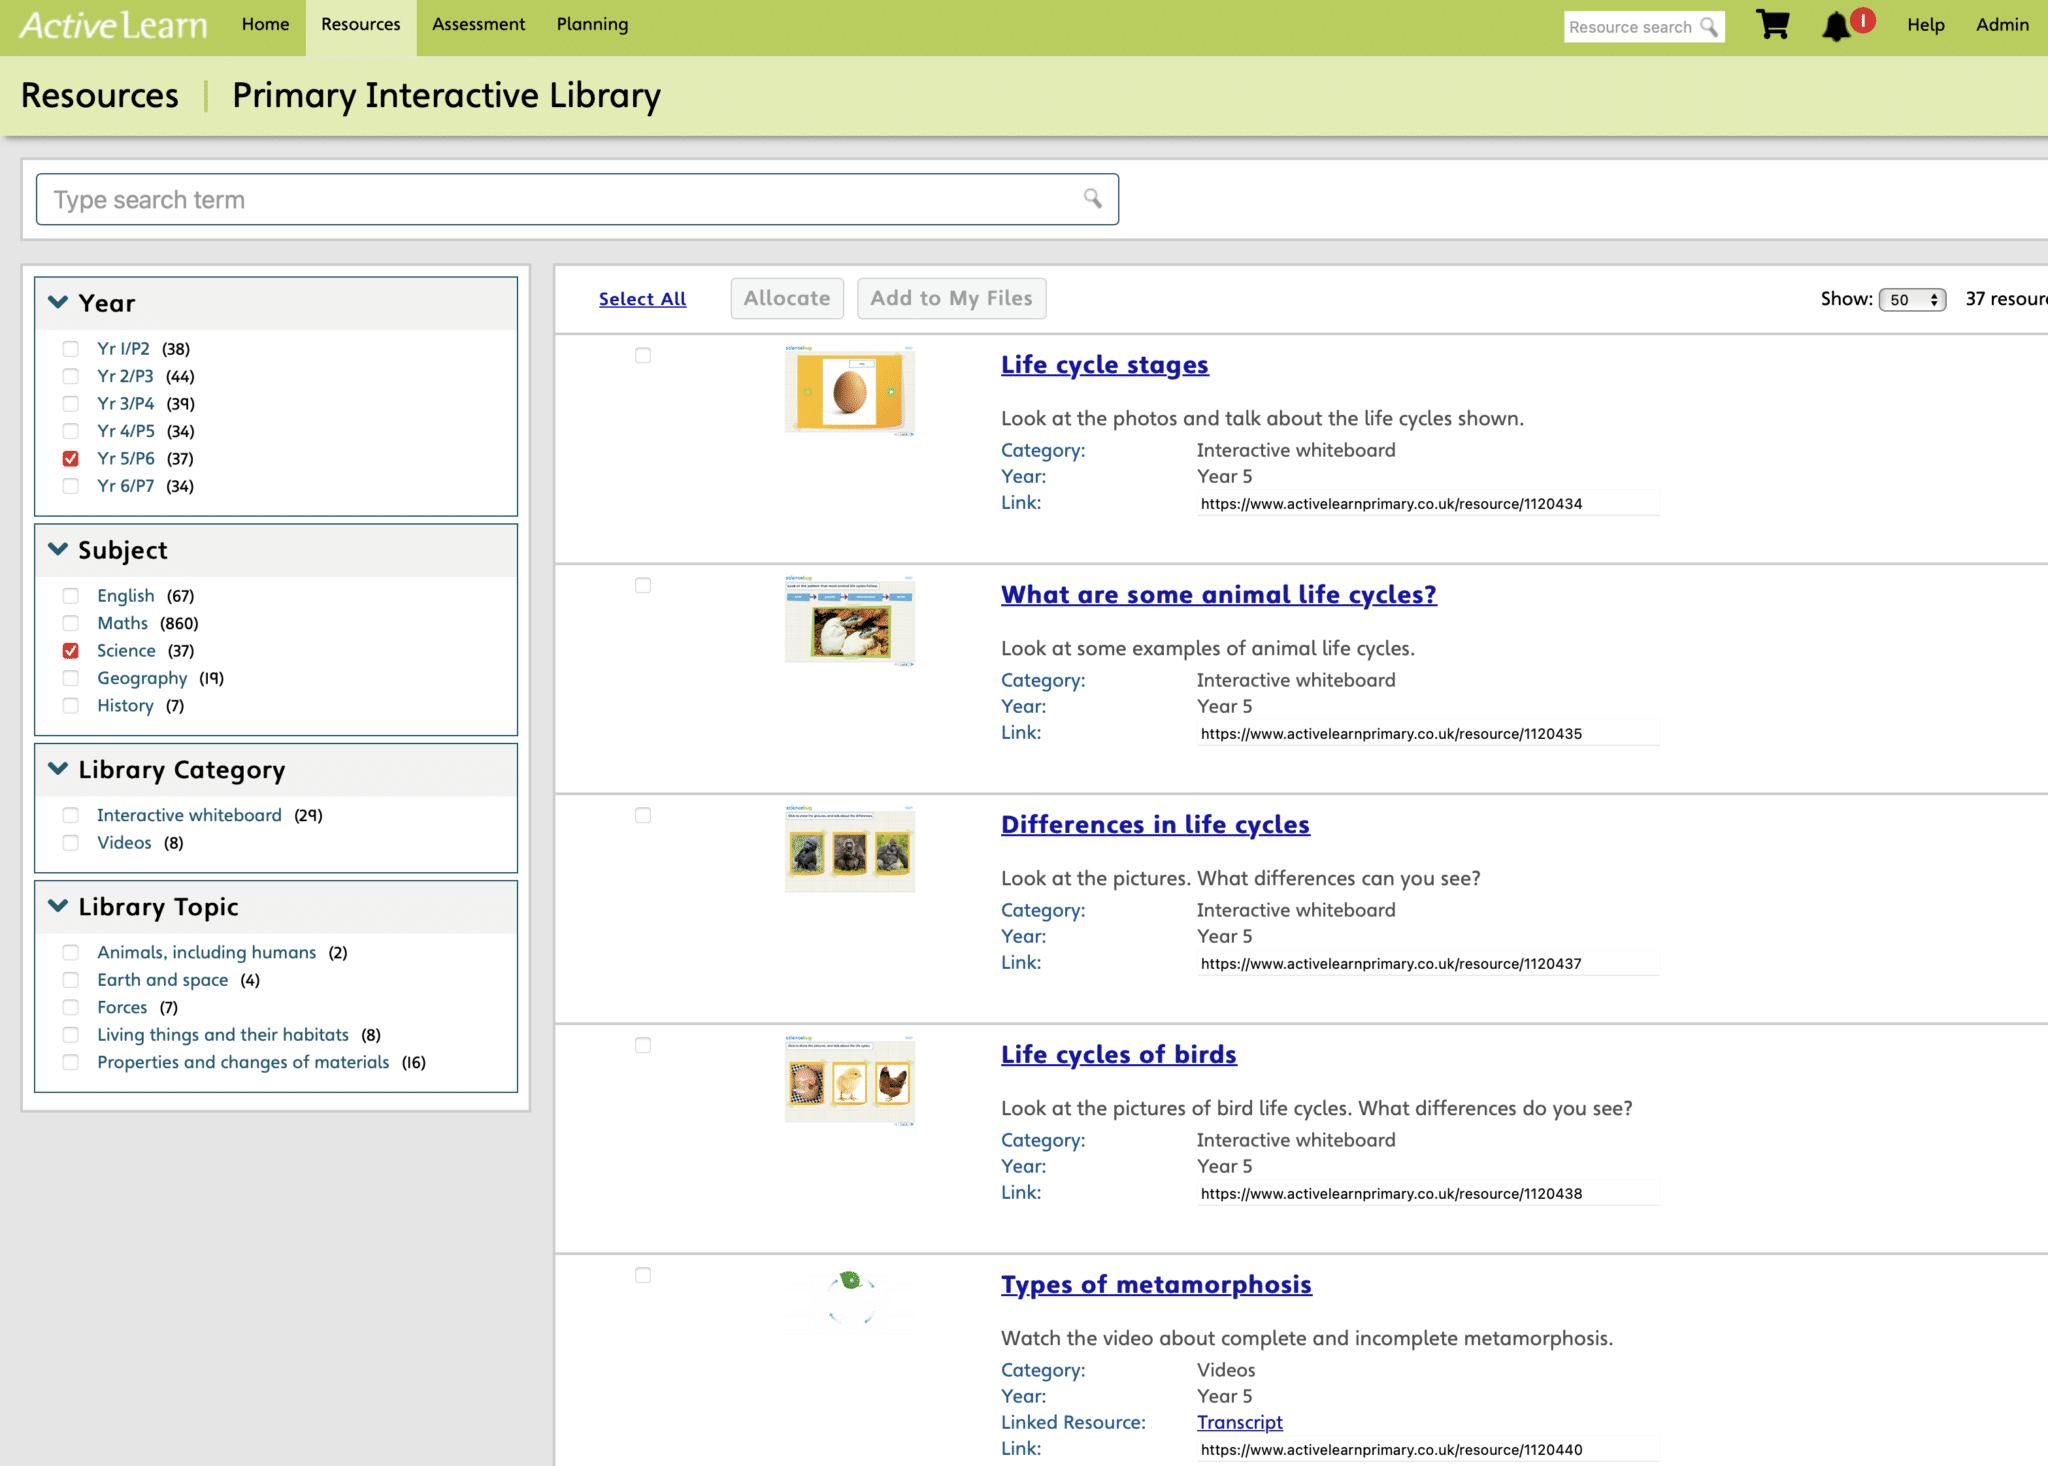Open the Show results count dropdown
2048x1466 pixels.
1911,299
